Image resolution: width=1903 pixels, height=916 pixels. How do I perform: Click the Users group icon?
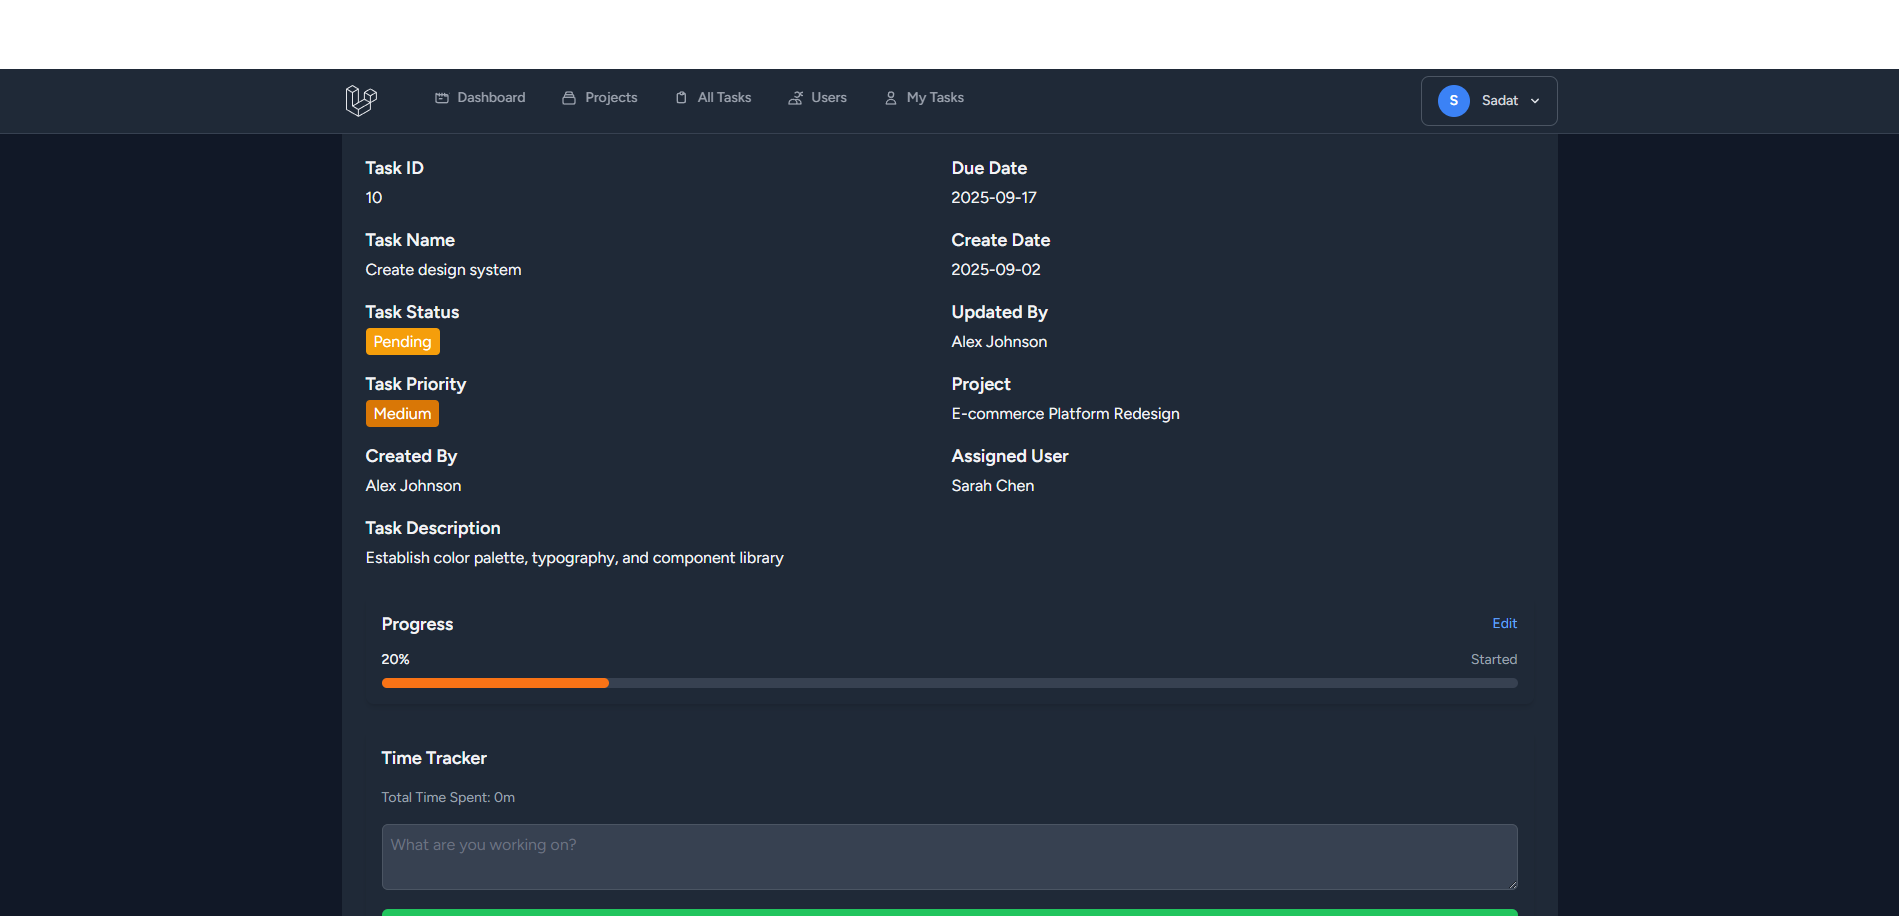pyautogui.click(x=796, y=98)
